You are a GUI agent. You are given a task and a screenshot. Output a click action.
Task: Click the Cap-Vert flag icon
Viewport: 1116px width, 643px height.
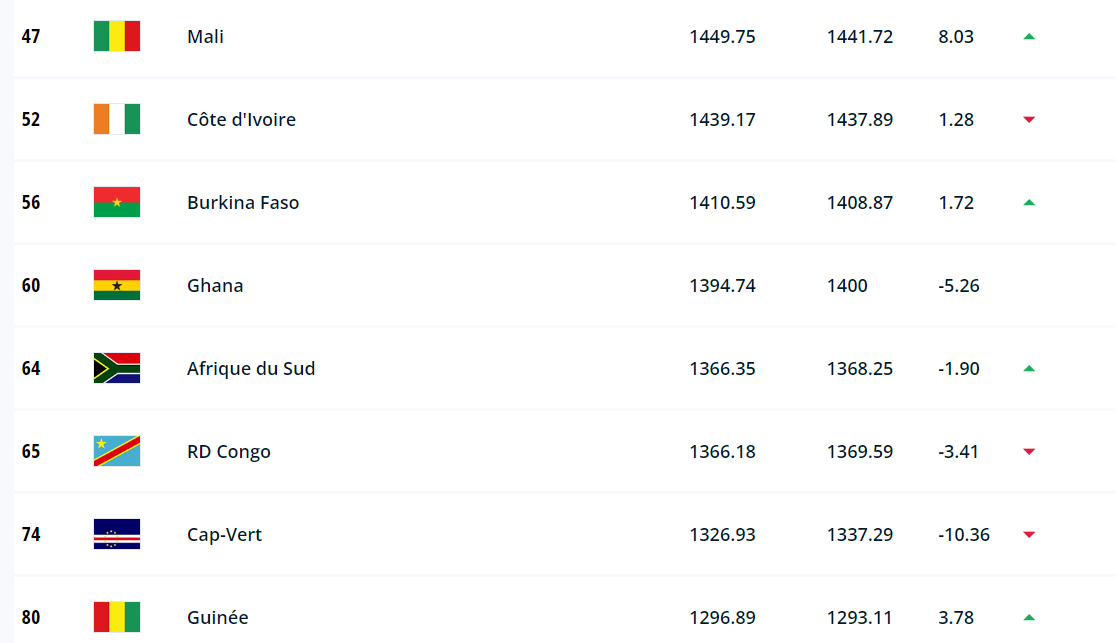click(116, 535)
